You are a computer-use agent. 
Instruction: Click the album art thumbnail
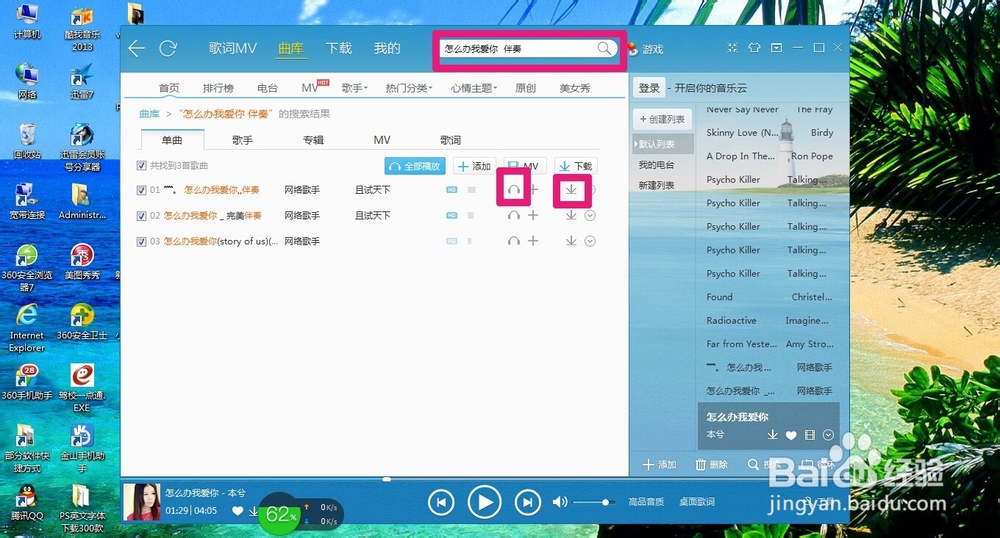[142, 502]
